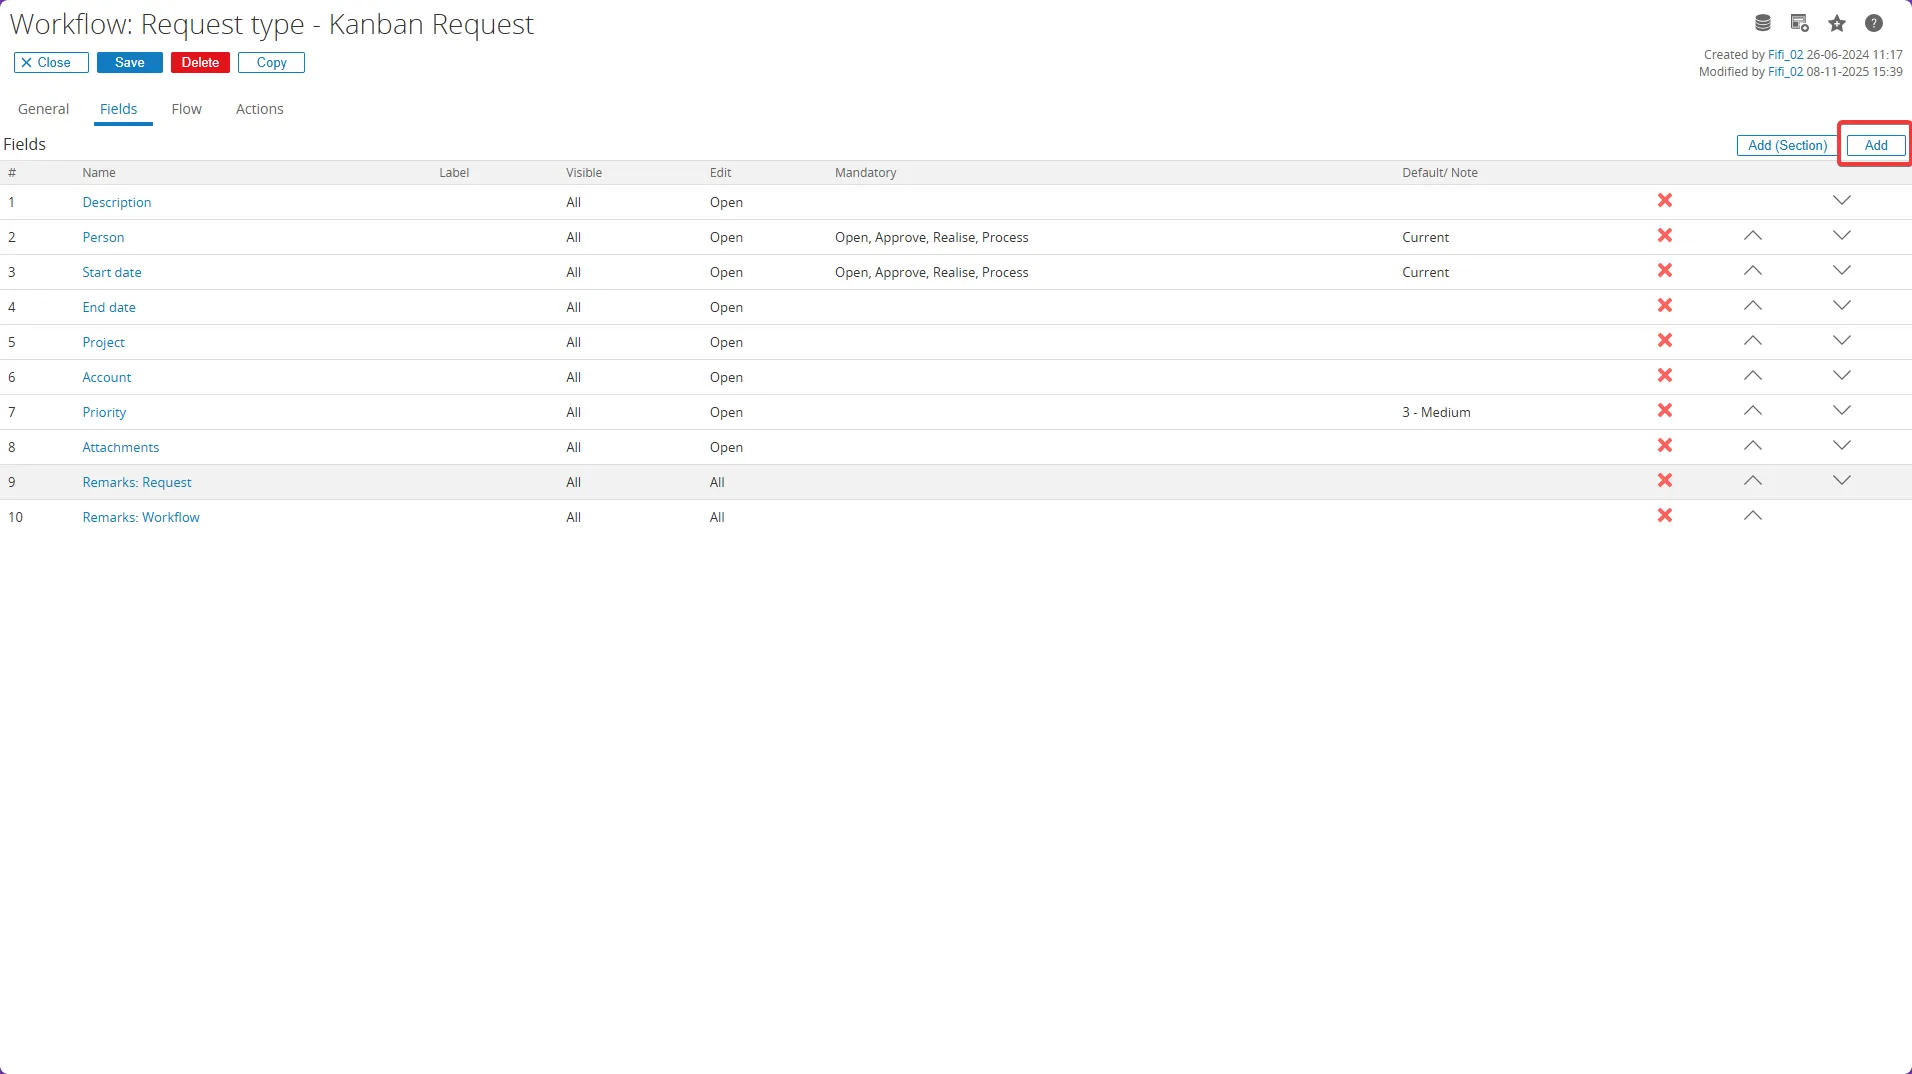Viewport: 1912px width, 1074px height.
Task: Move the Account field down one row
Action: 1841,376
